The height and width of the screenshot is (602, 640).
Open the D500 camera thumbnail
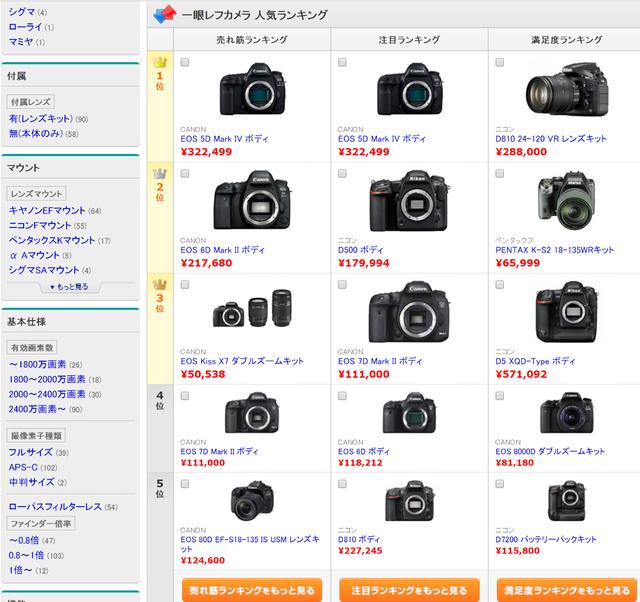[x=409, y=201]
